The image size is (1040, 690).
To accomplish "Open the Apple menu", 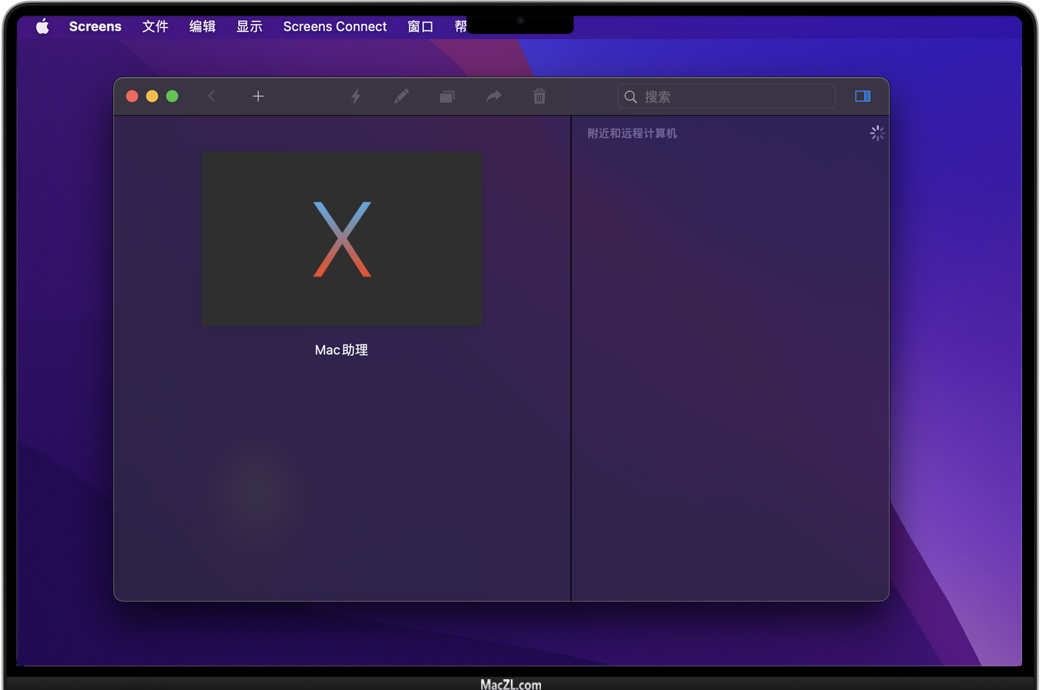I will click(42, 27).
